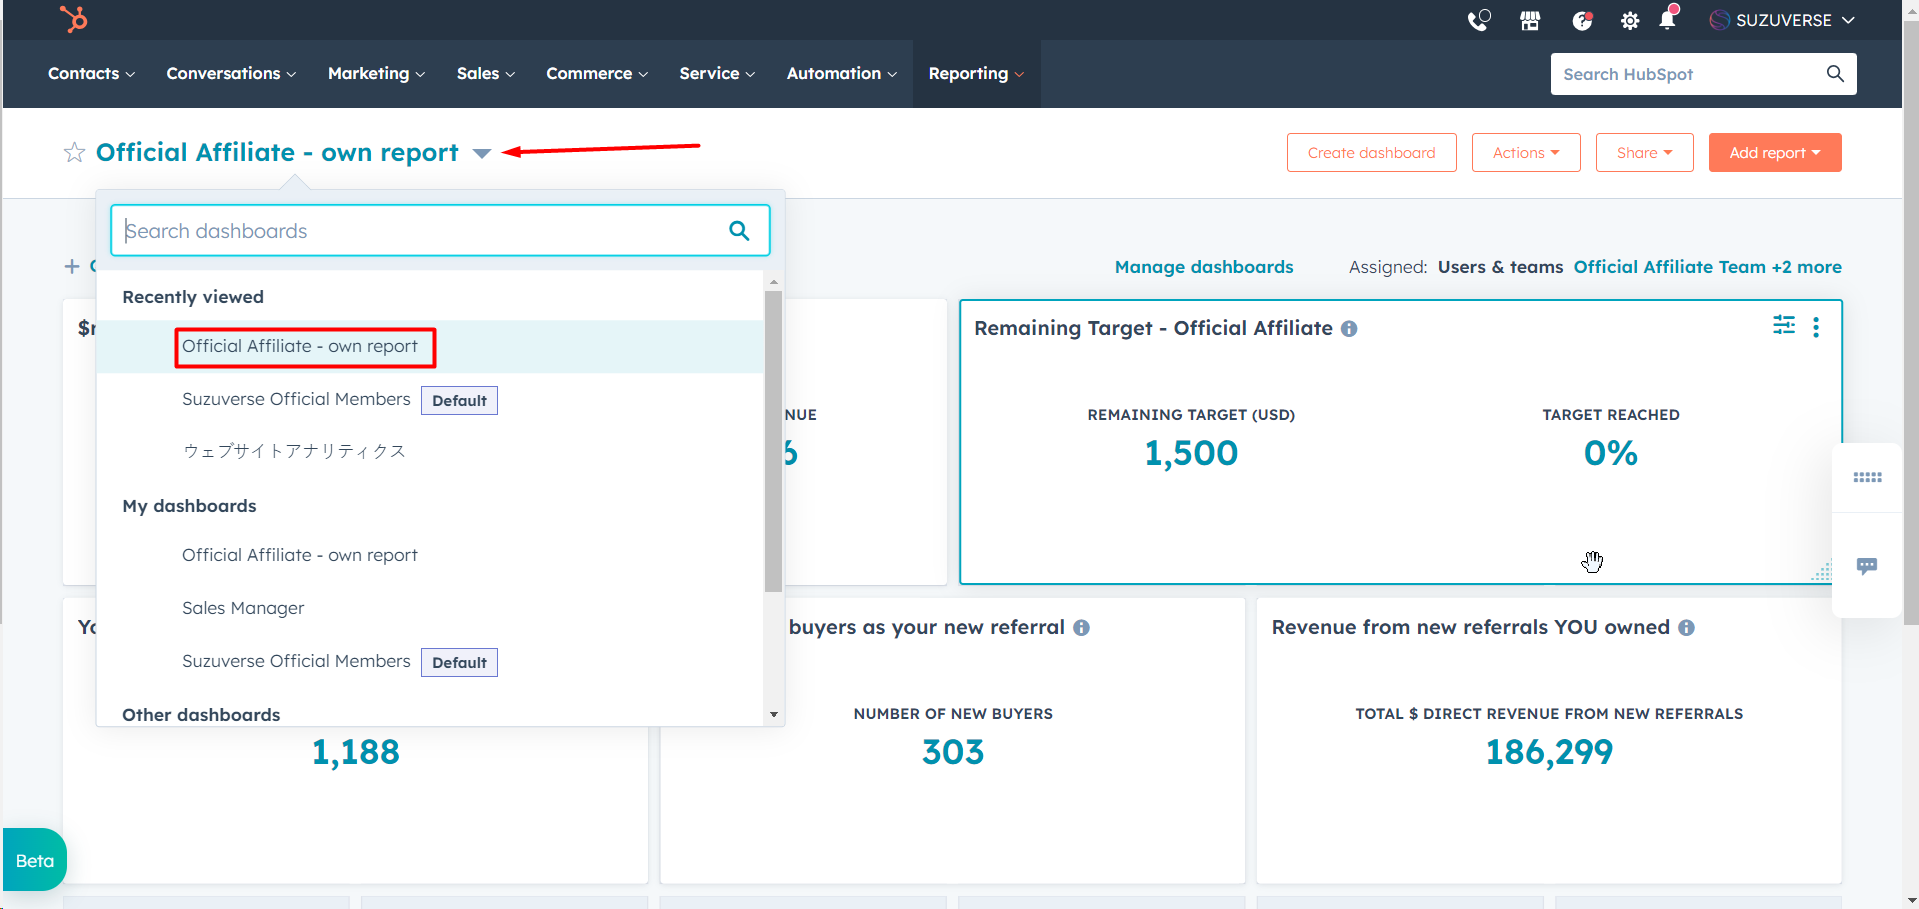This screenshot has width=1919, height=909.
Task: Click info icon beside Revenue from new referrals
Action: point(1687,628)
